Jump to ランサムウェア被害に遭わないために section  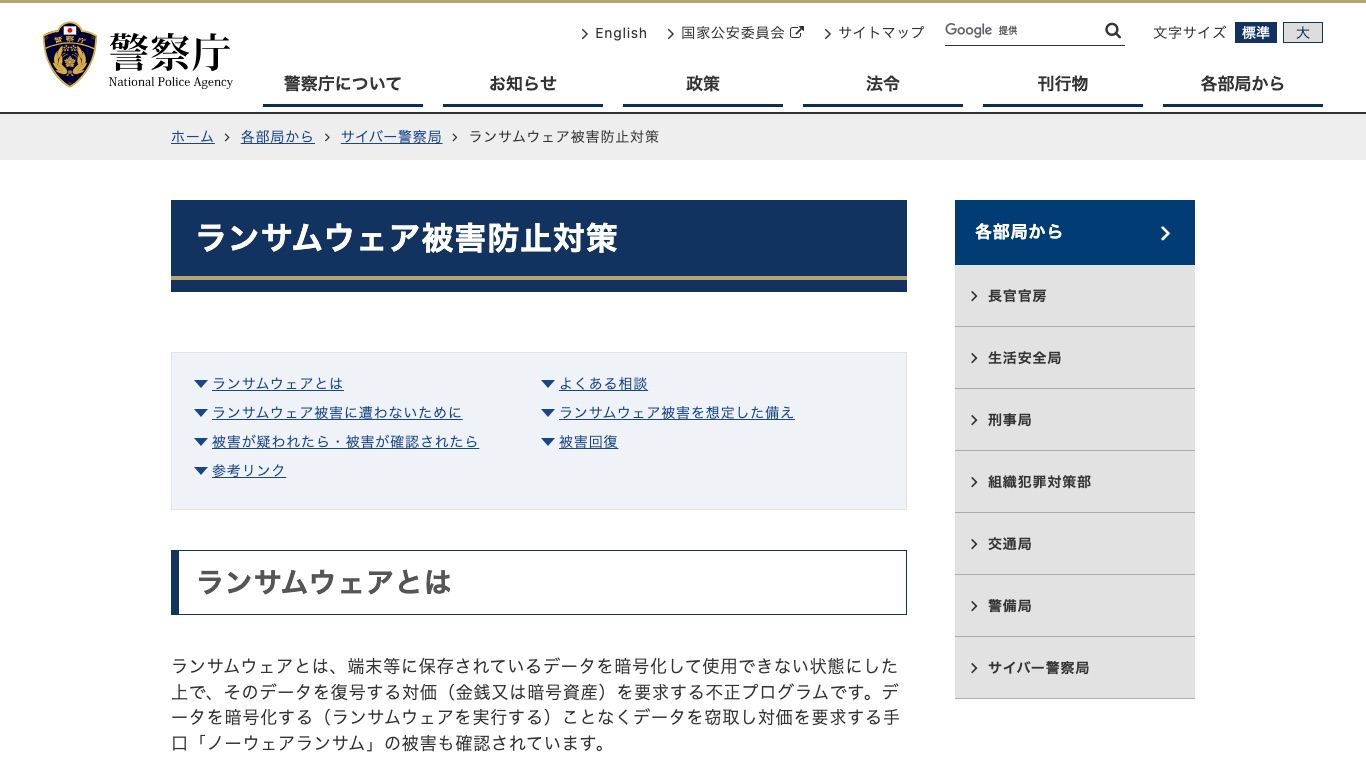(x=337, y=413)
